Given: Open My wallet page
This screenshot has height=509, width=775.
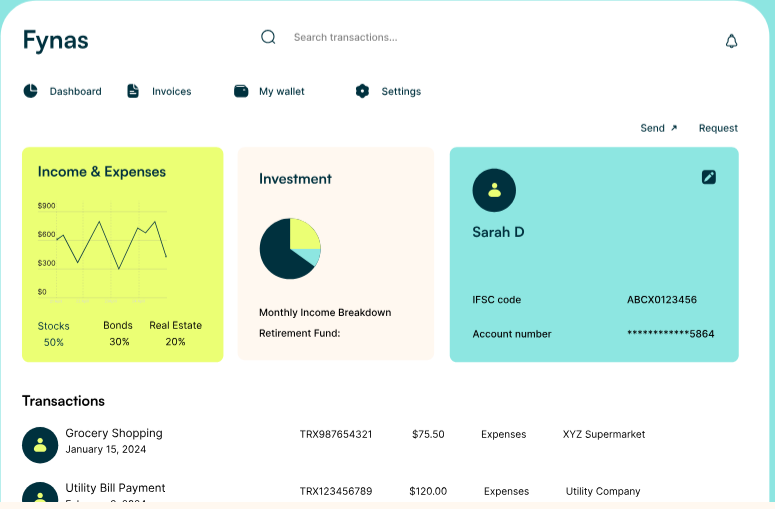Looking at the screenshot, I should pos(282,91).
